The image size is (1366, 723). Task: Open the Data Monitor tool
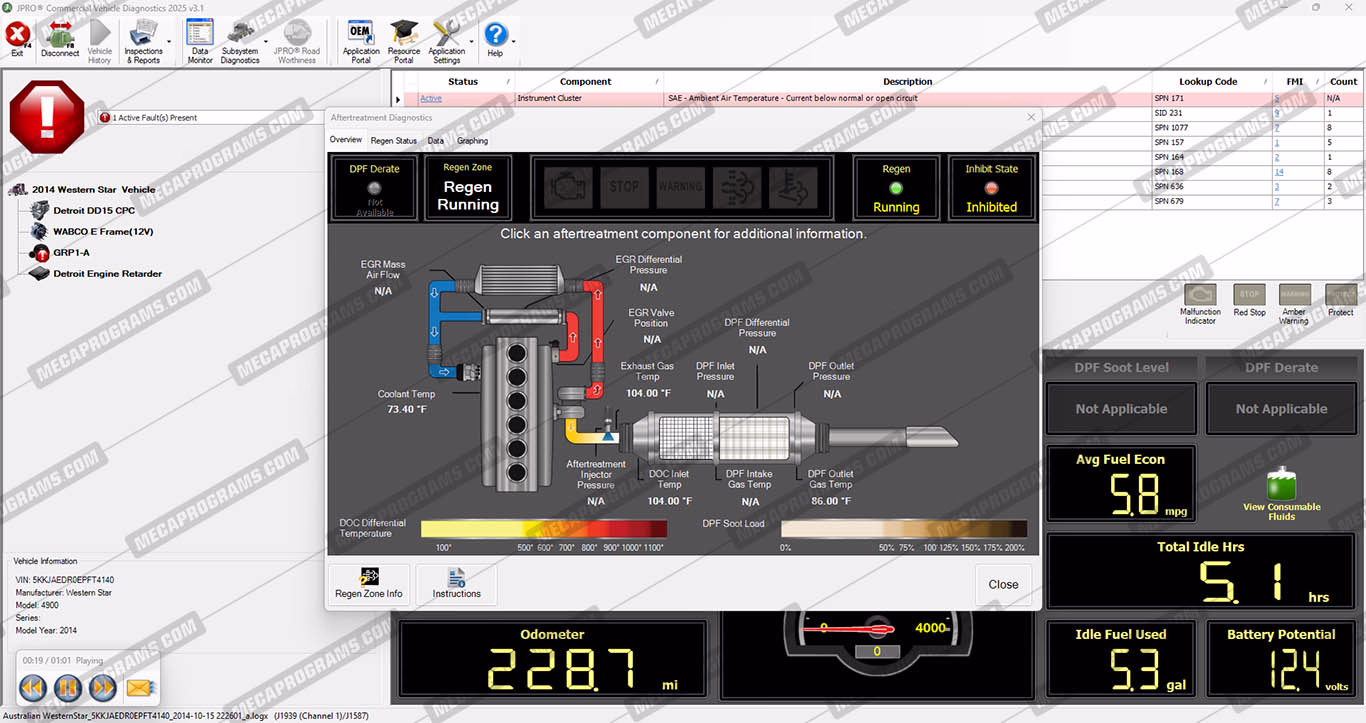(x=200, y=41)
